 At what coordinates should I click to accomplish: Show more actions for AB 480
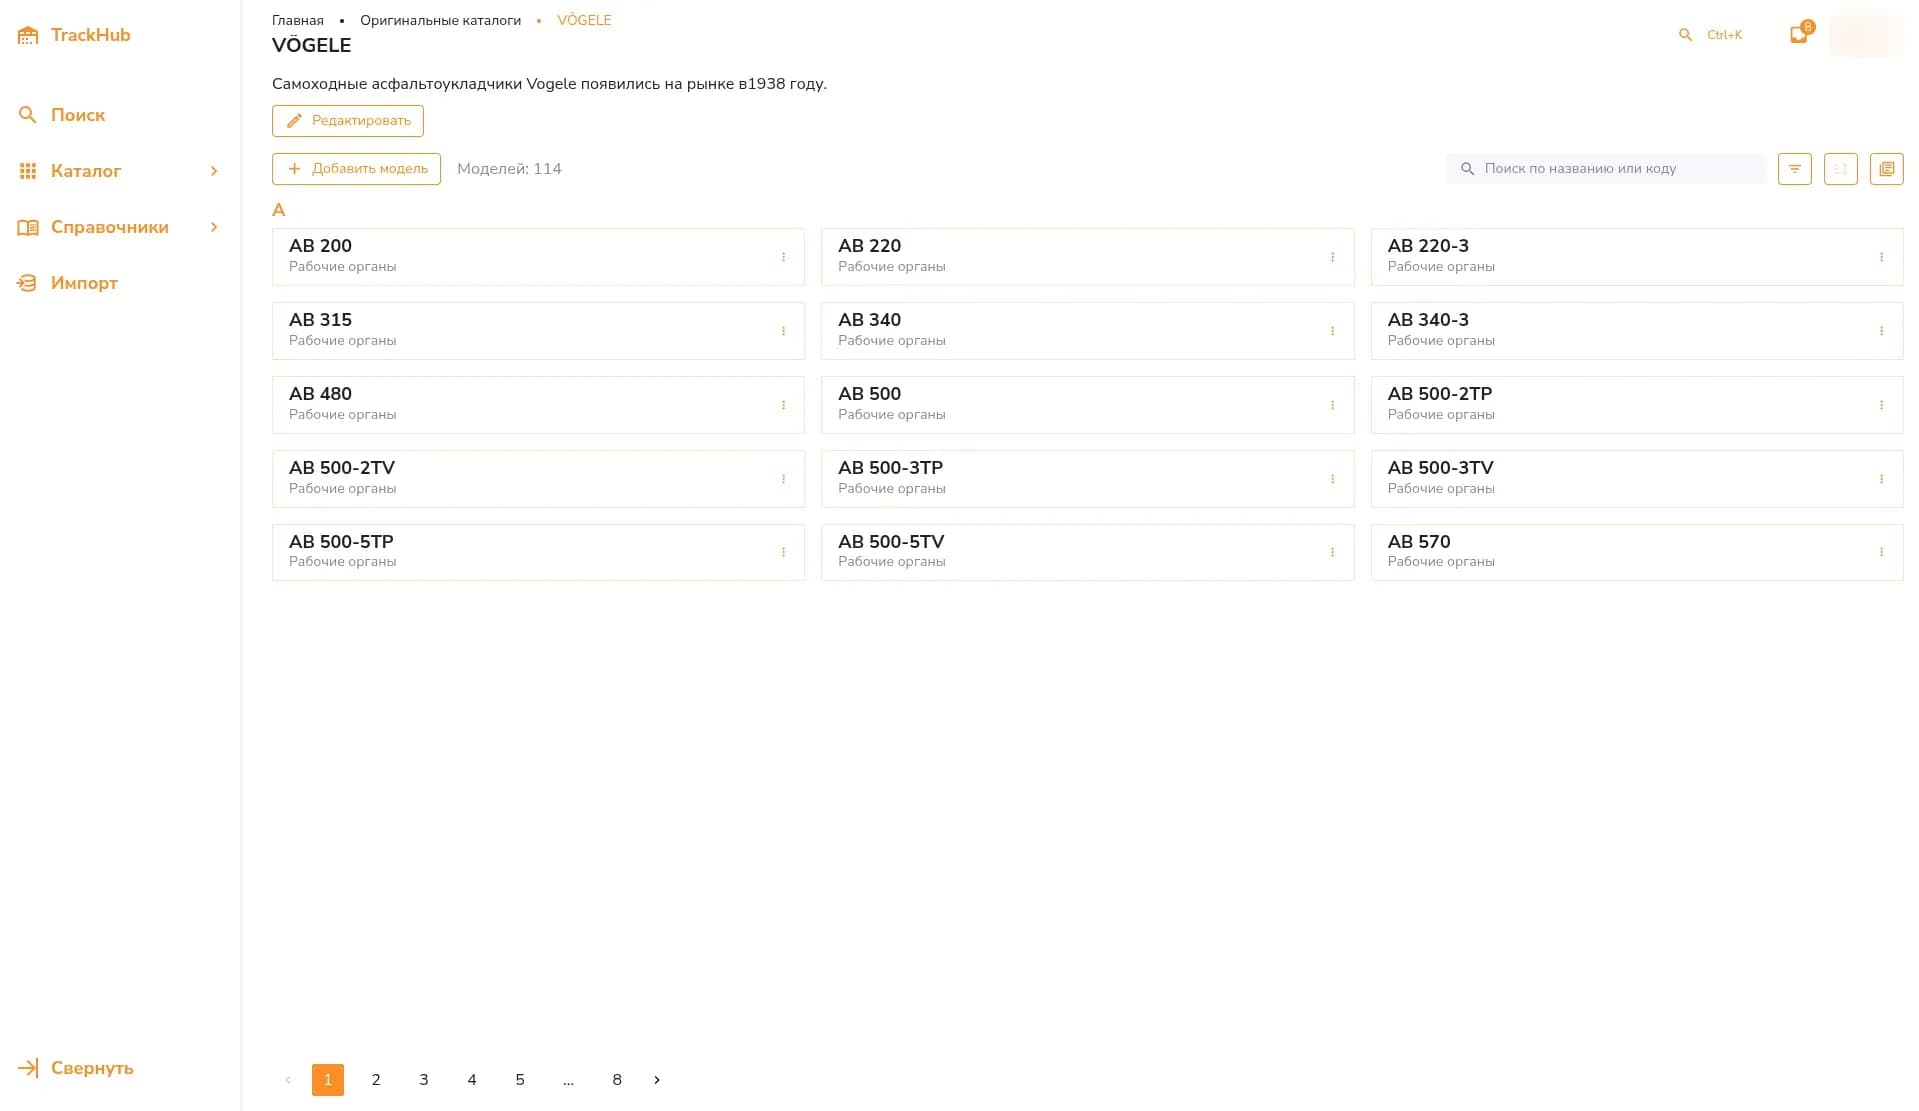(783, 405)
